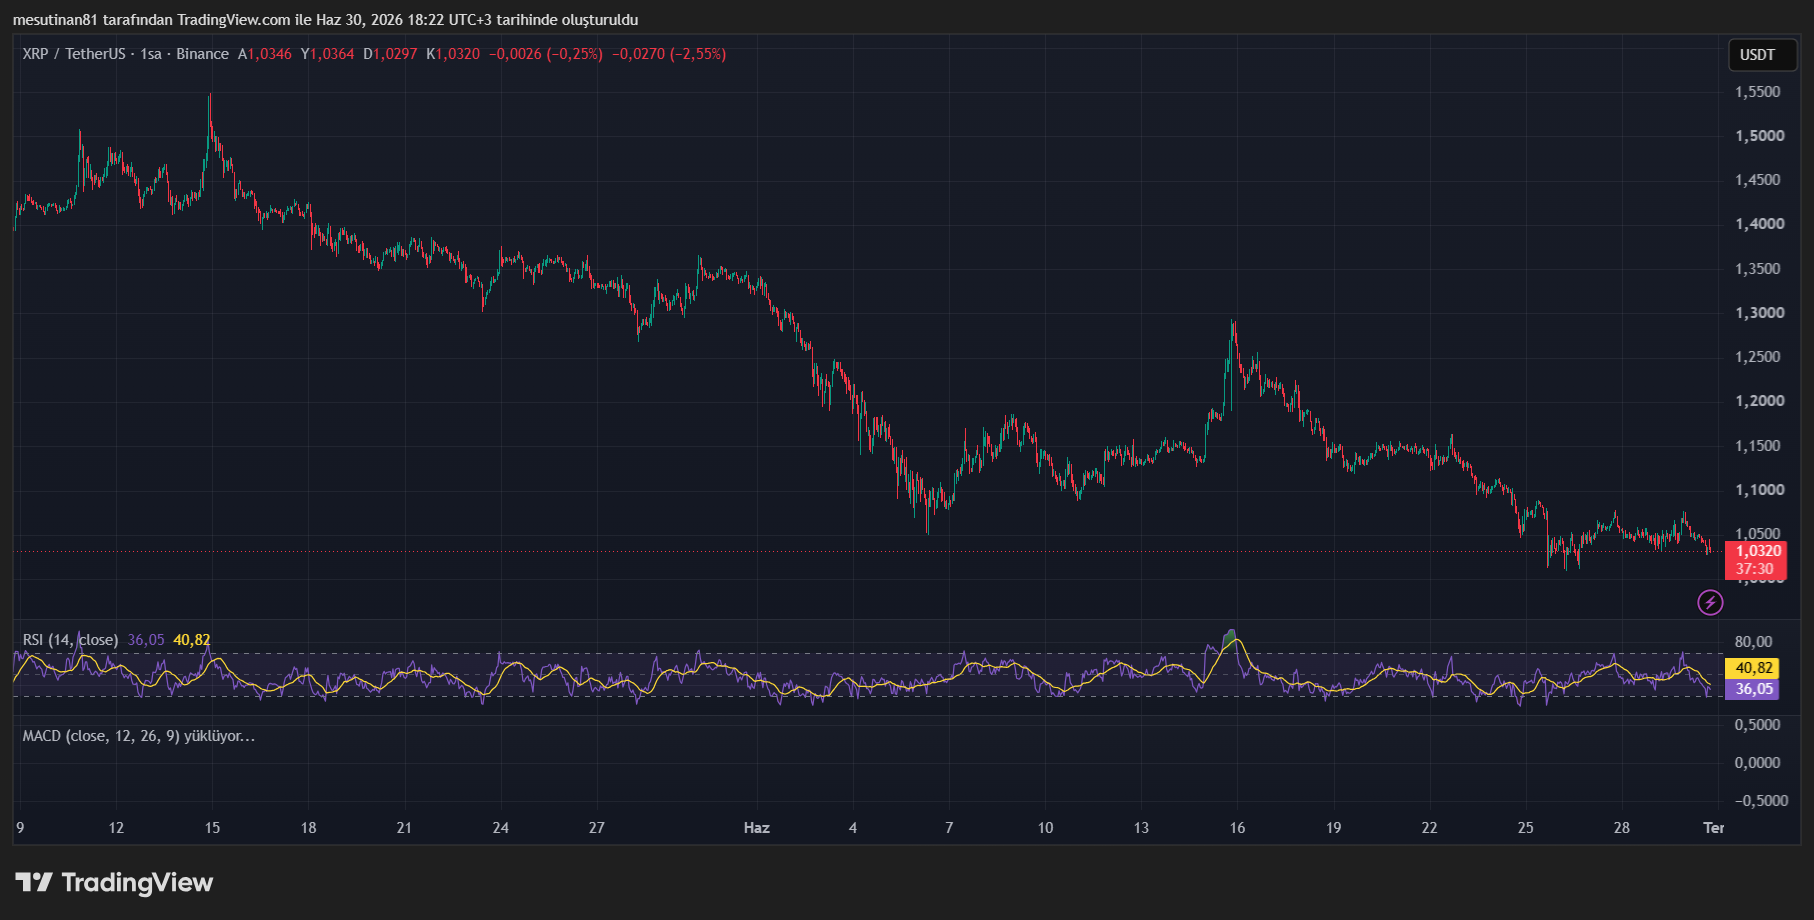The image size is (1814, 920).
Task: Click date 4 on the time axis
Action: [853, 828]
